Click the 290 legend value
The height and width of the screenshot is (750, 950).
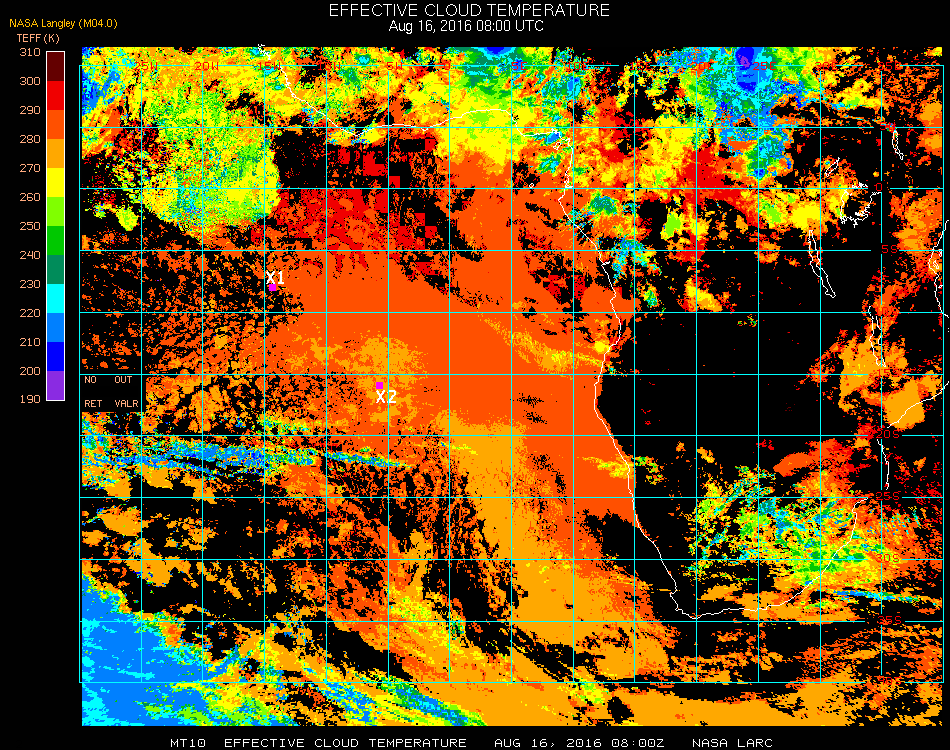[30, 110]
